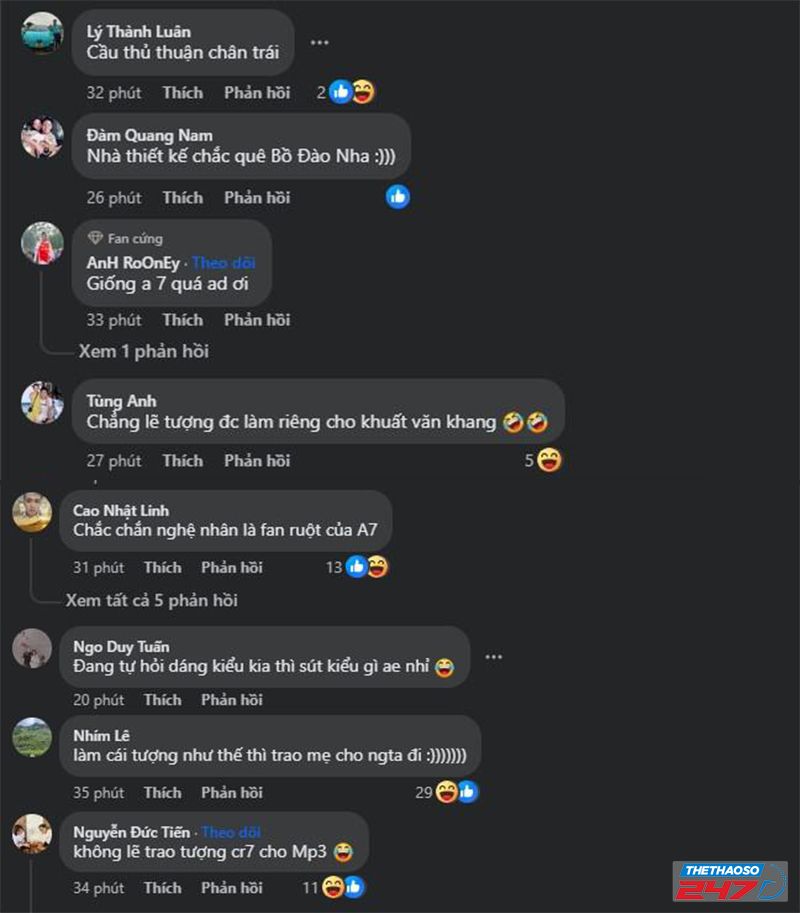
Task: Expand Xem tất cả 5 phản hồi
Action: pyautogui.click(x=151, y=601)
